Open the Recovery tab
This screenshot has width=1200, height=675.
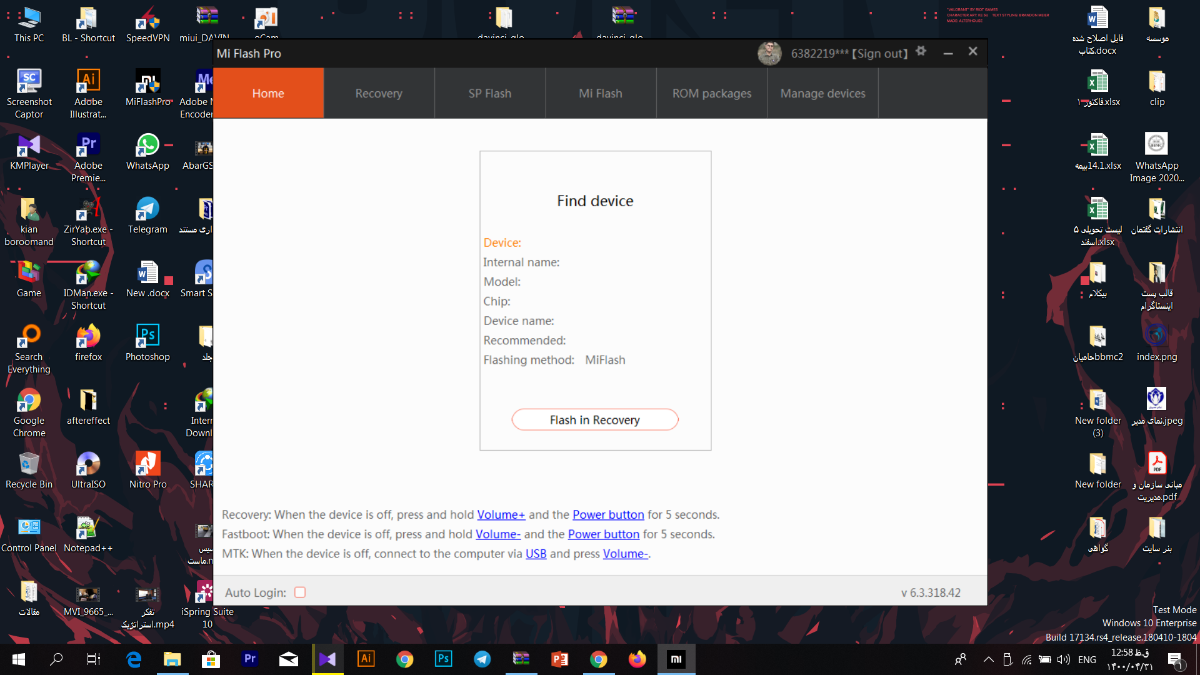click(379, 93)
